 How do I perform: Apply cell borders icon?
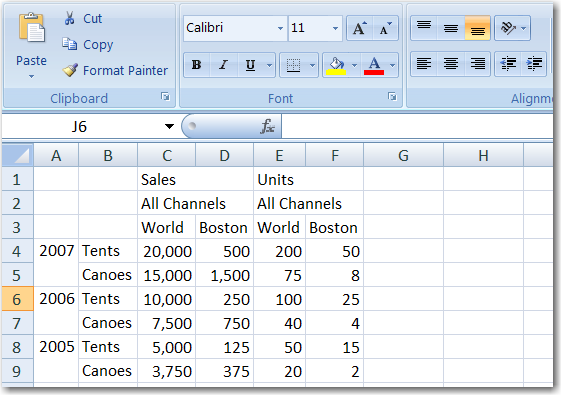[293, 65]
